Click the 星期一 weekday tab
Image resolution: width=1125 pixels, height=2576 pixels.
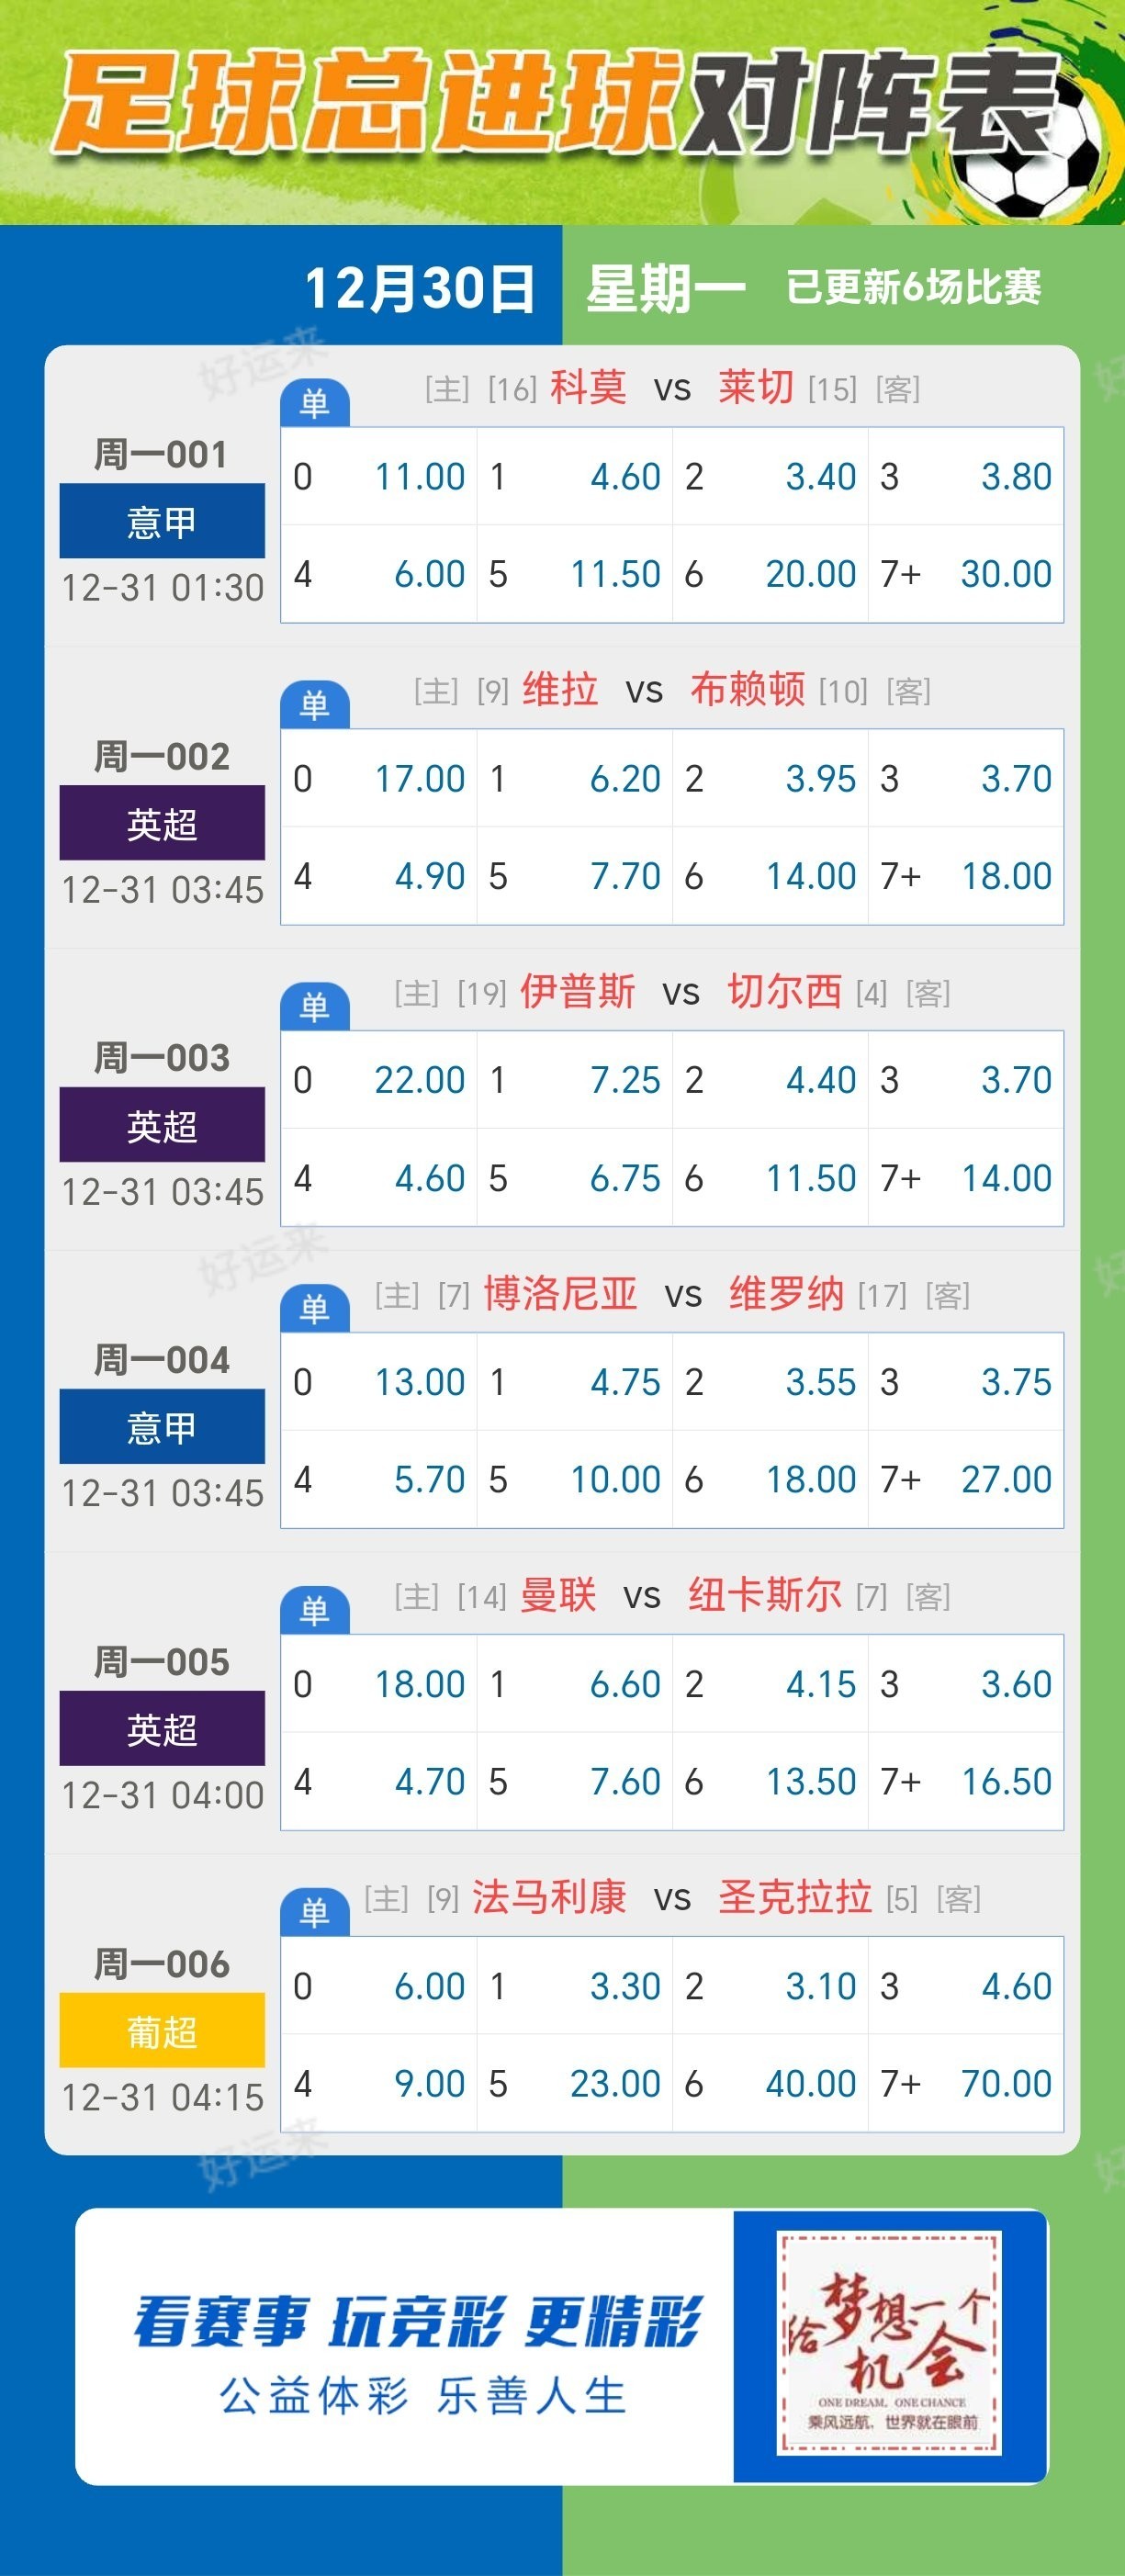[666, 288]
